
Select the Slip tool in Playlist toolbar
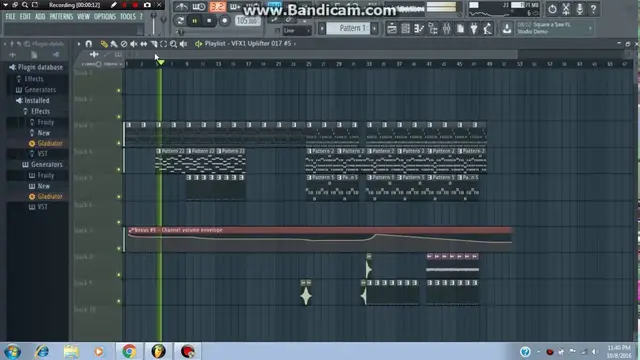pos(144,44)
